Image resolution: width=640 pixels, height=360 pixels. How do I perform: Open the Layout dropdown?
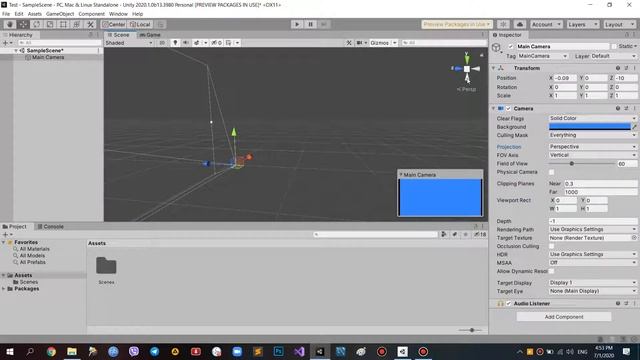[x=619, y=24]
